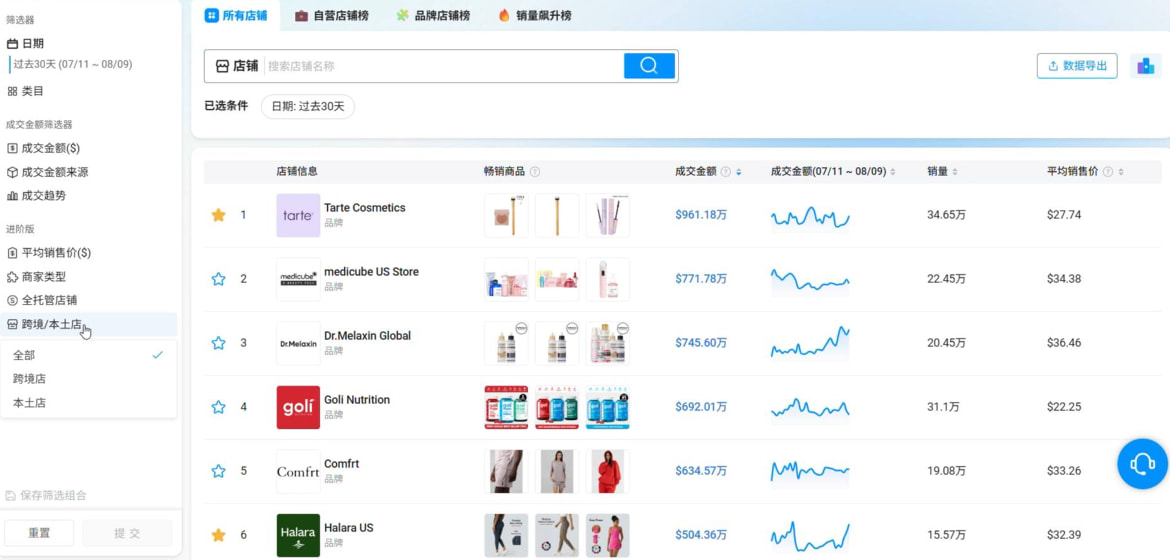Open Halara pink dress product thumbnail
This screenshot has width=1170, height=560.
point(607,535)
